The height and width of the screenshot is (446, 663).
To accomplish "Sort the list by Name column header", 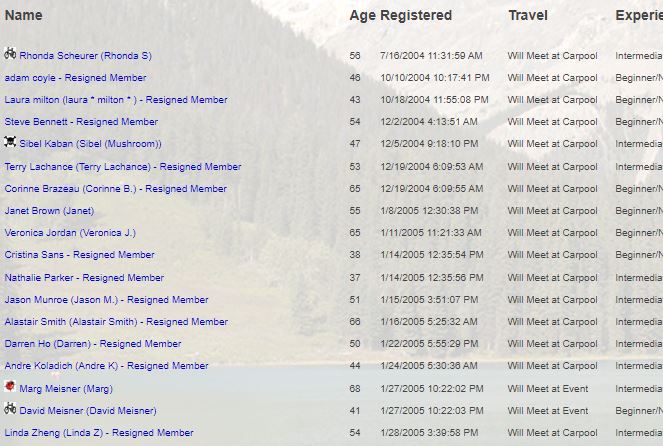I will pyautogui.click(x=24, y=15).
